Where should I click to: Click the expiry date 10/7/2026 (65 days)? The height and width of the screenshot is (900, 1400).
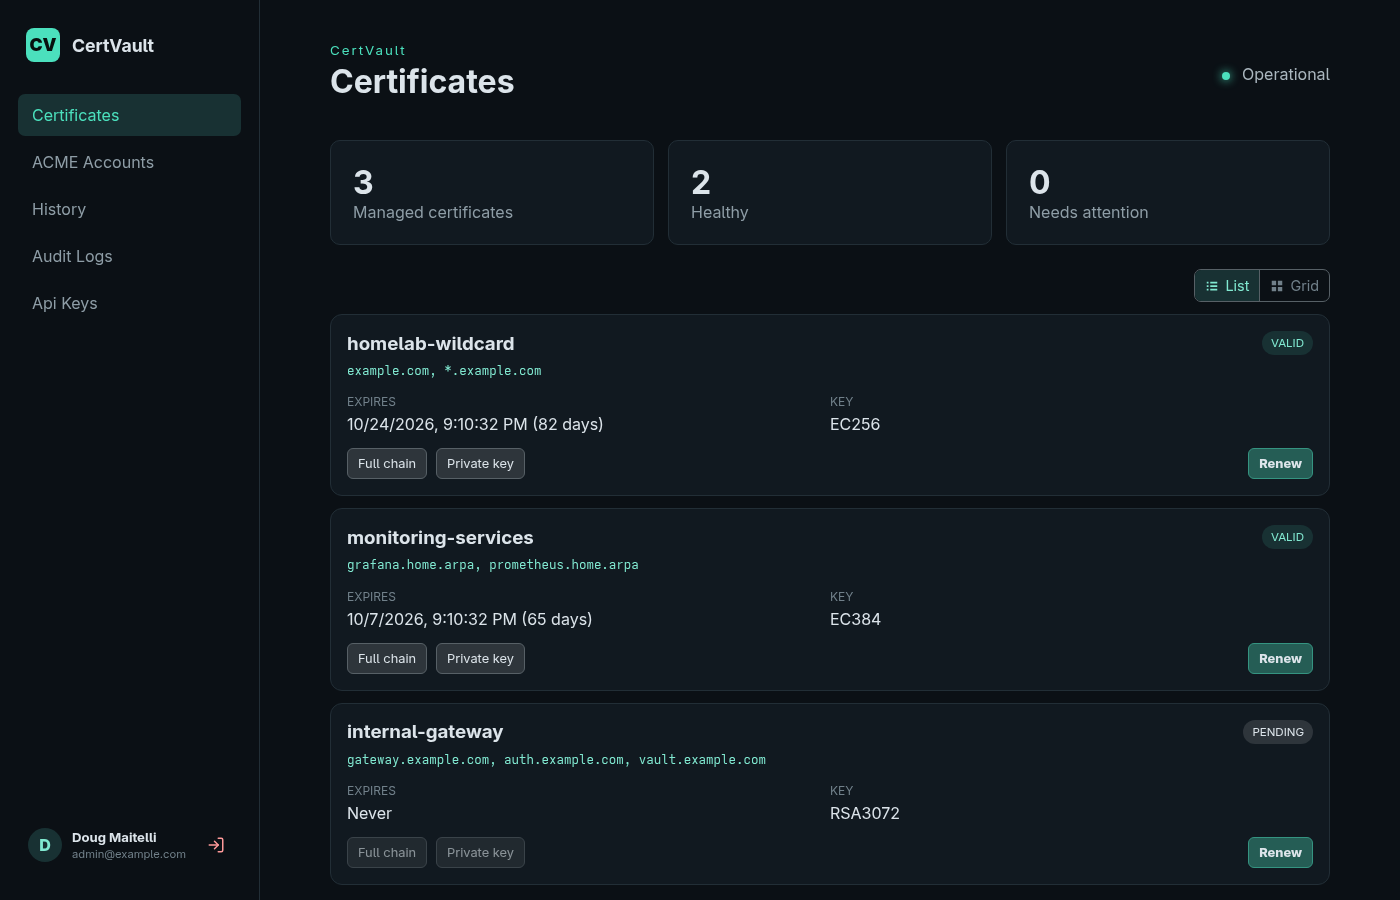(470, 619)
